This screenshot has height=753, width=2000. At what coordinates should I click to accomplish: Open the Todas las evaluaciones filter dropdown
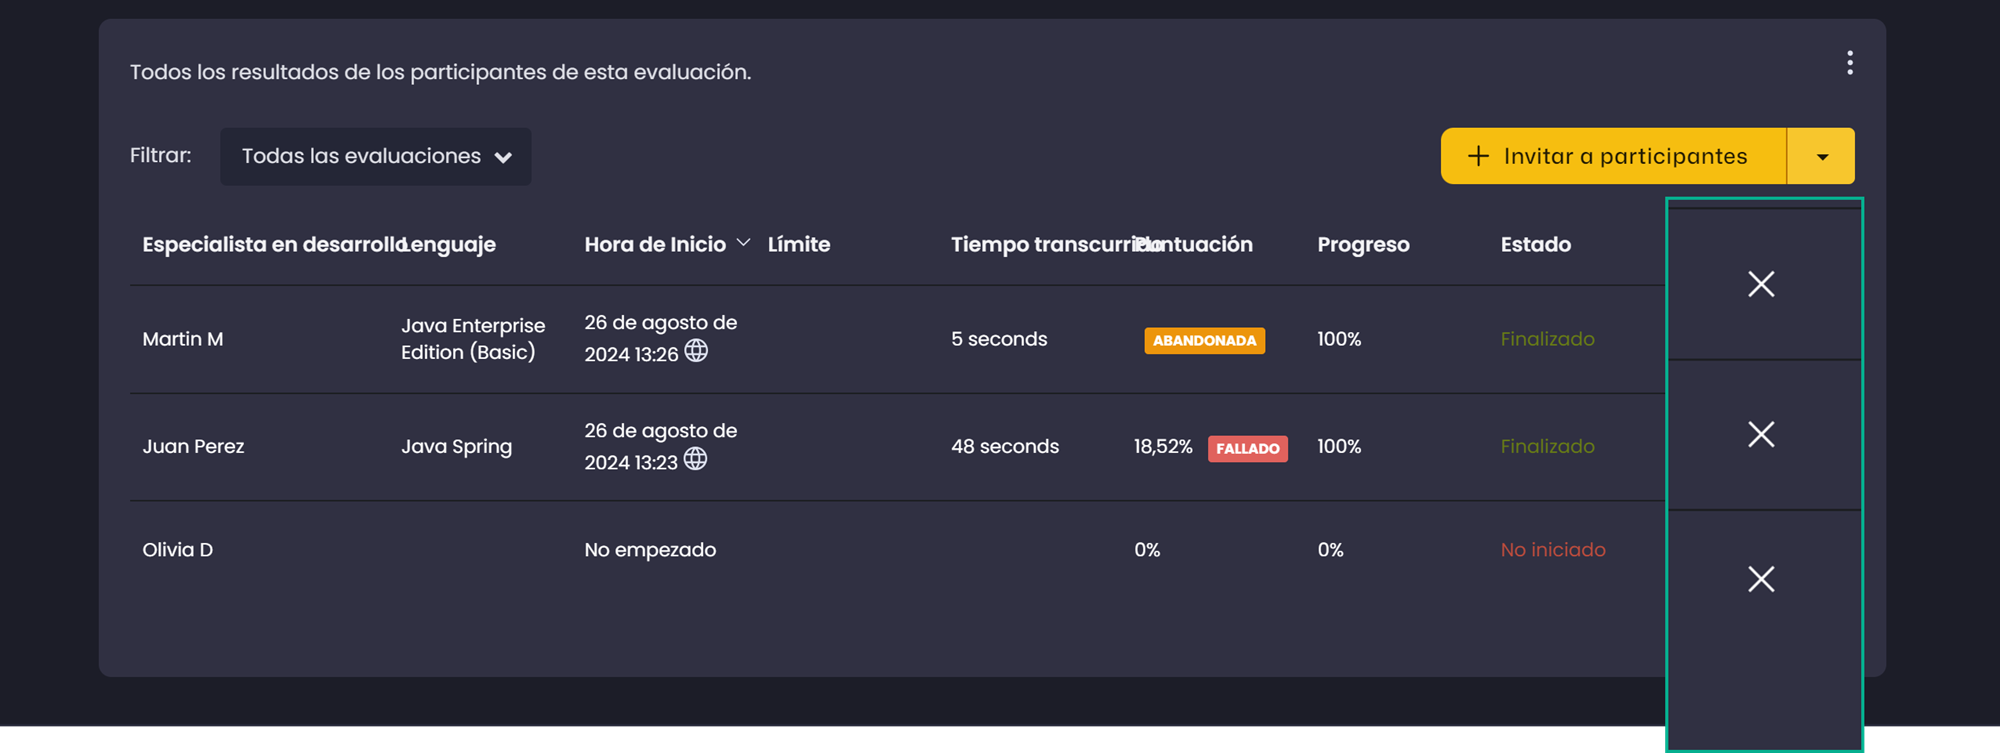376,156
